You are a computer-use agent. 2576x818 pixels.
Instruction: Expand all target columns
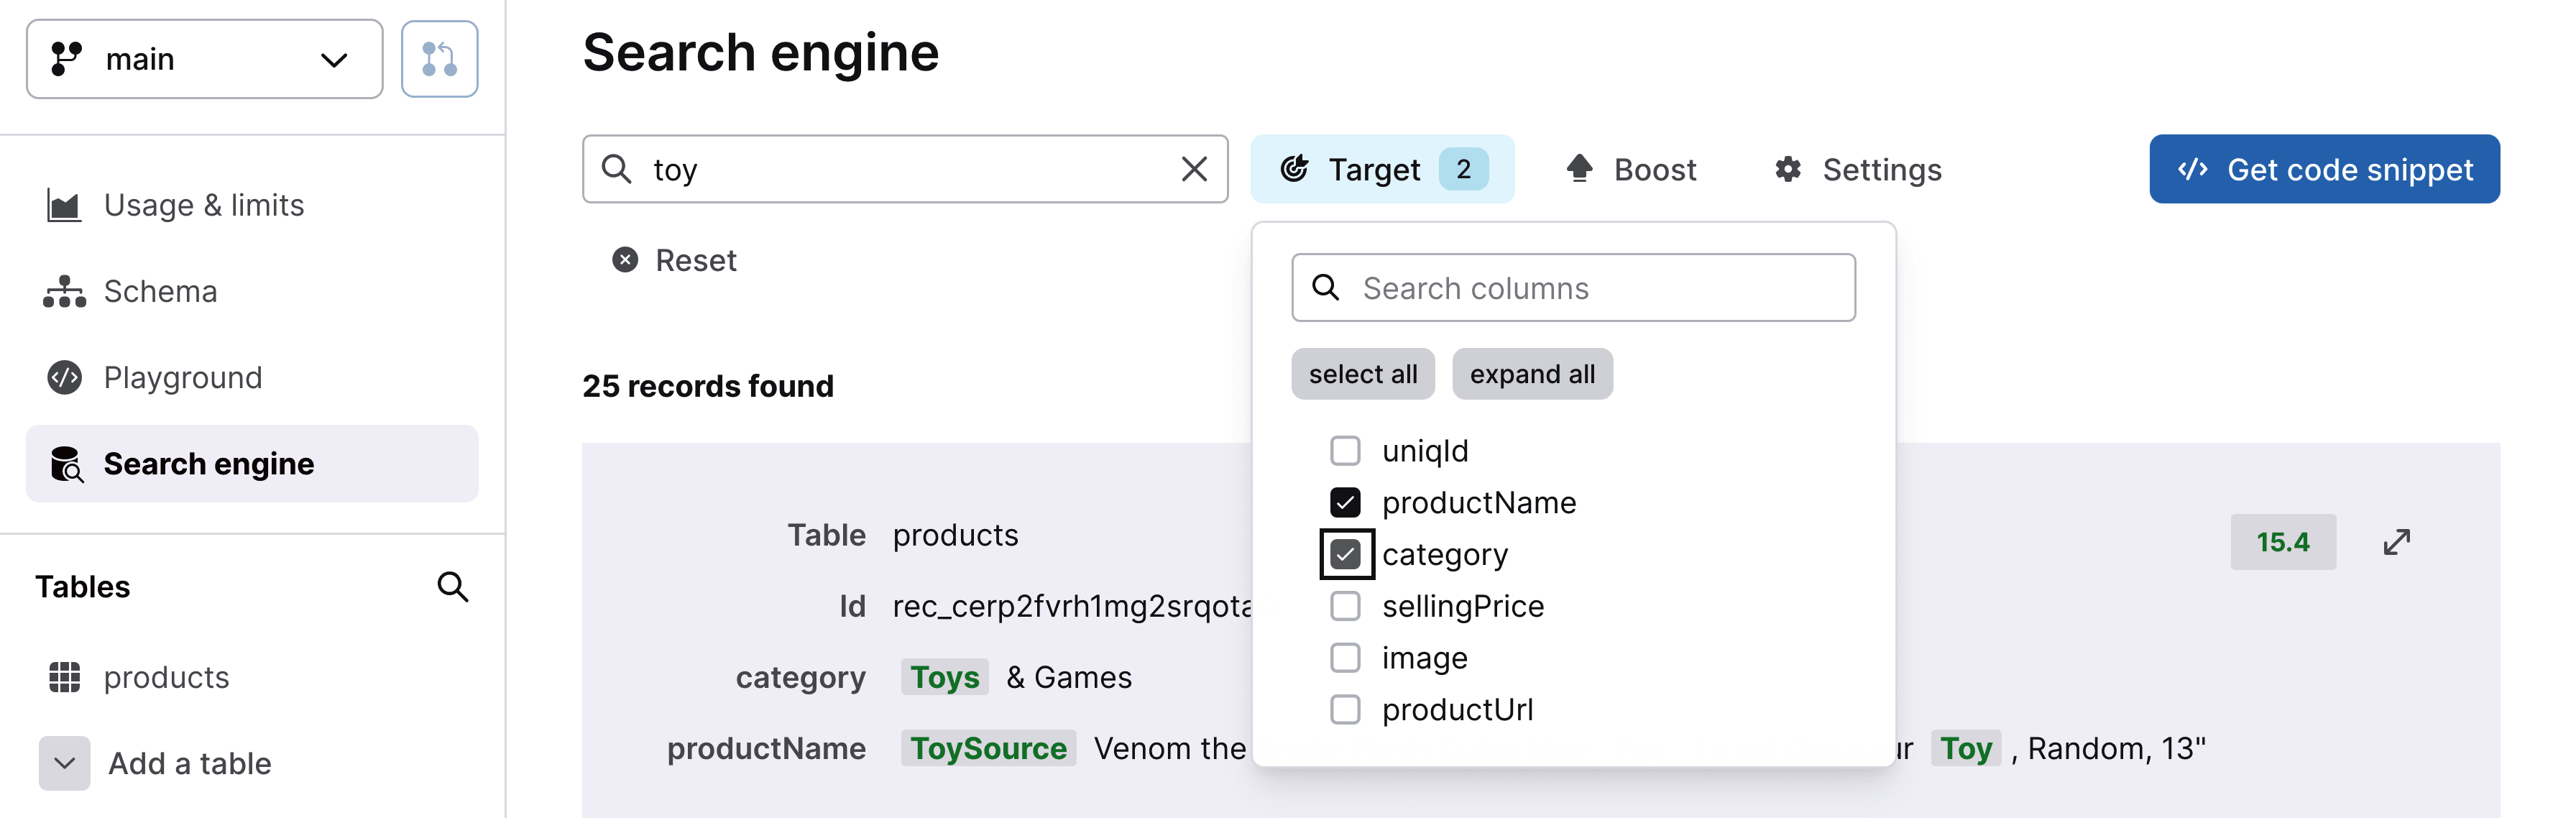click(x=1532, y=374)
